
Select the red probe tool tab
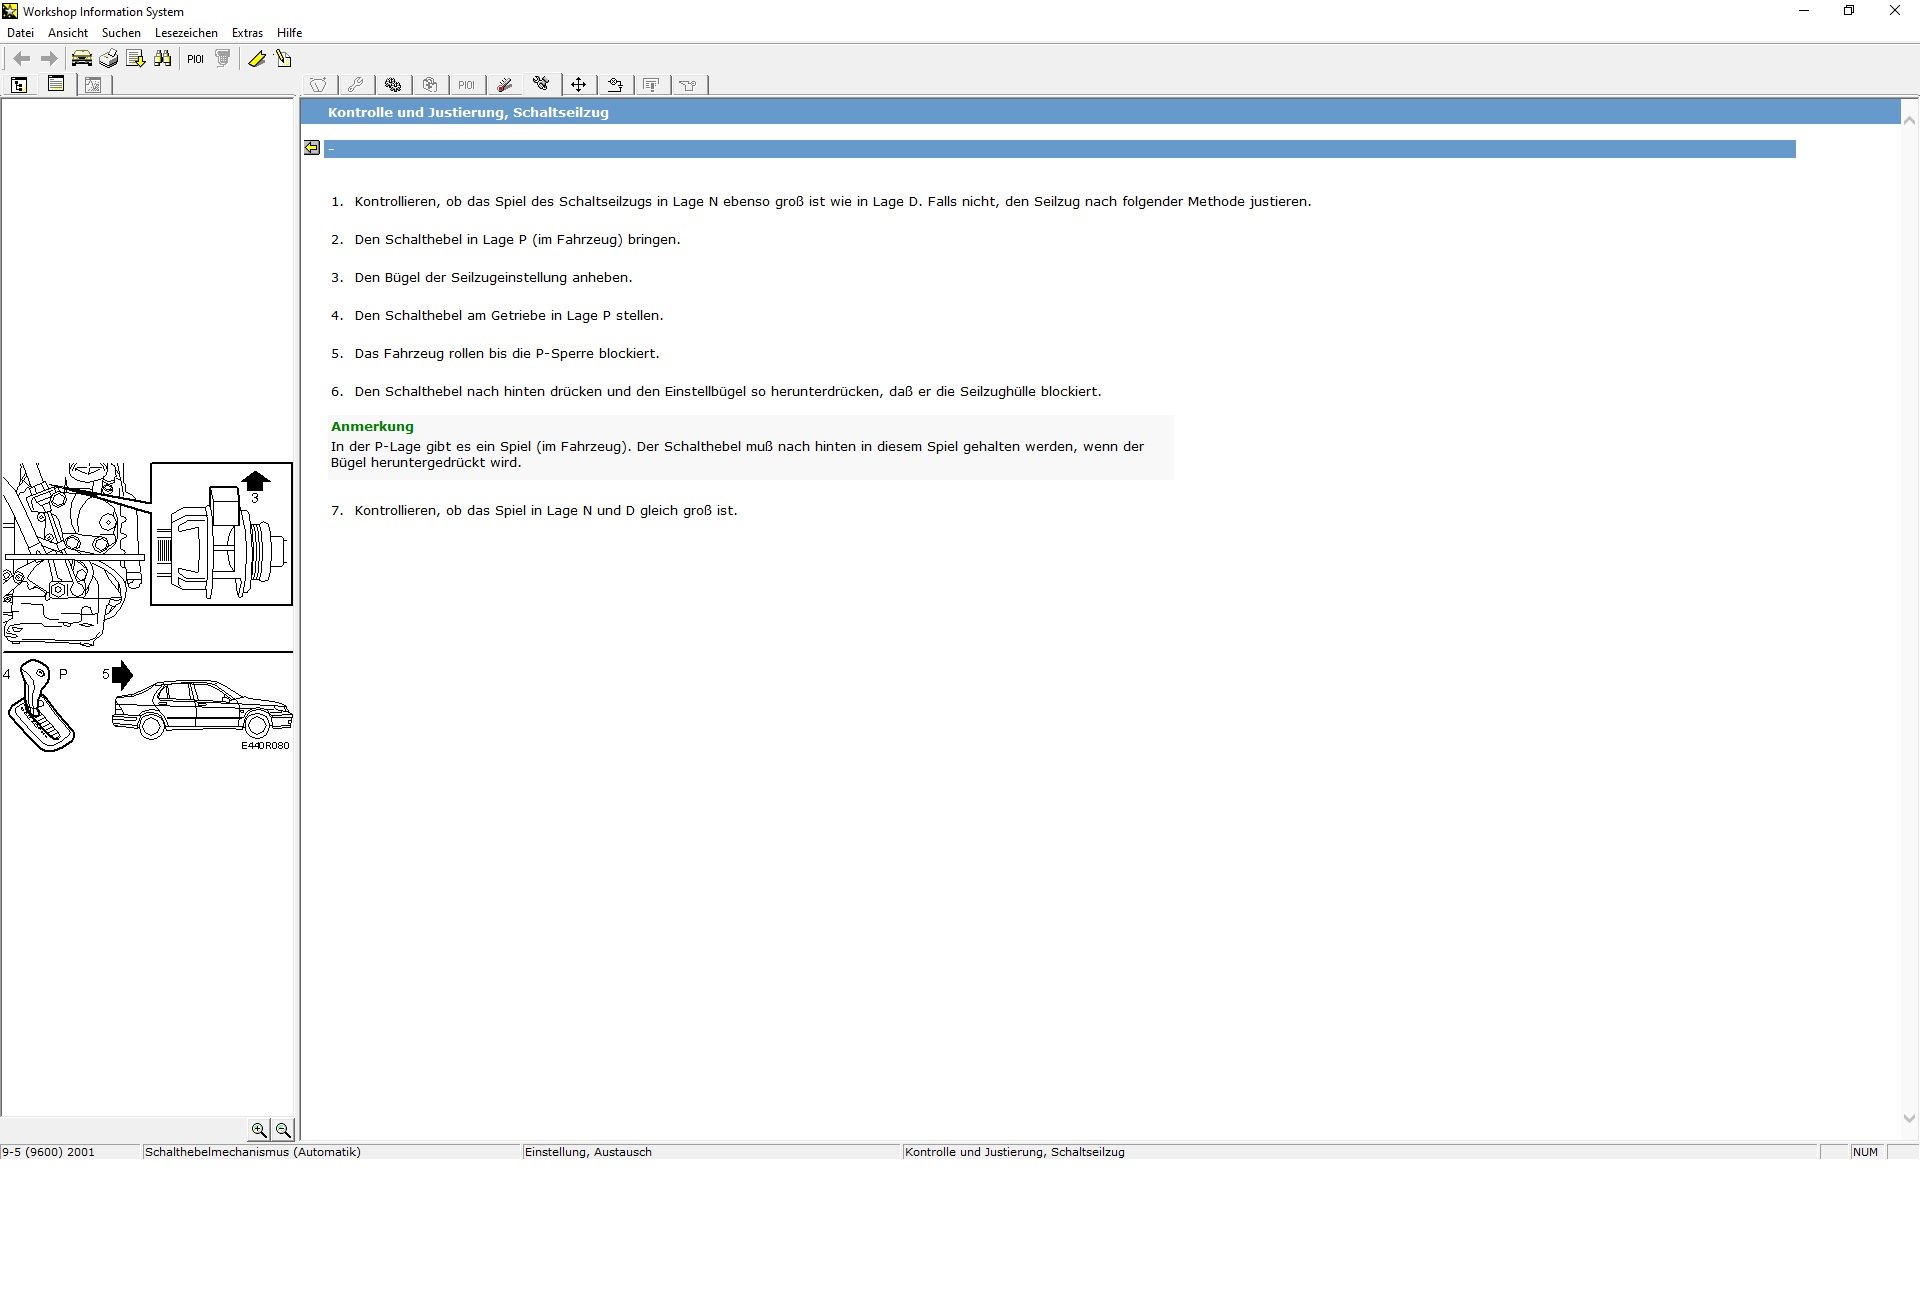tap(504, 85)
